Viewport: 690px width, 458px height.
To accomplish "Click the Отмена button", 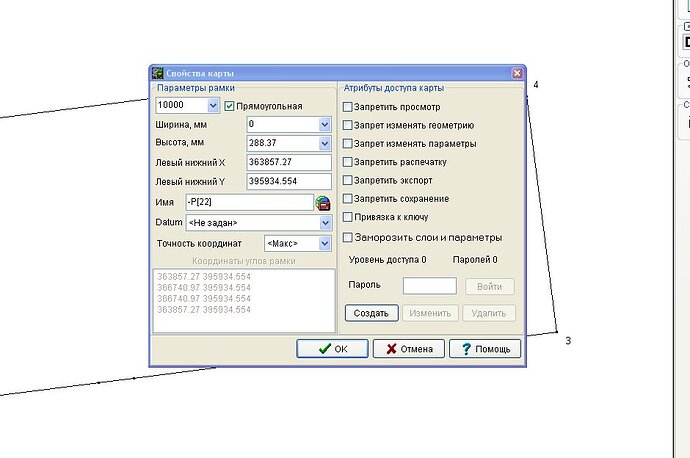I will 409,349.
